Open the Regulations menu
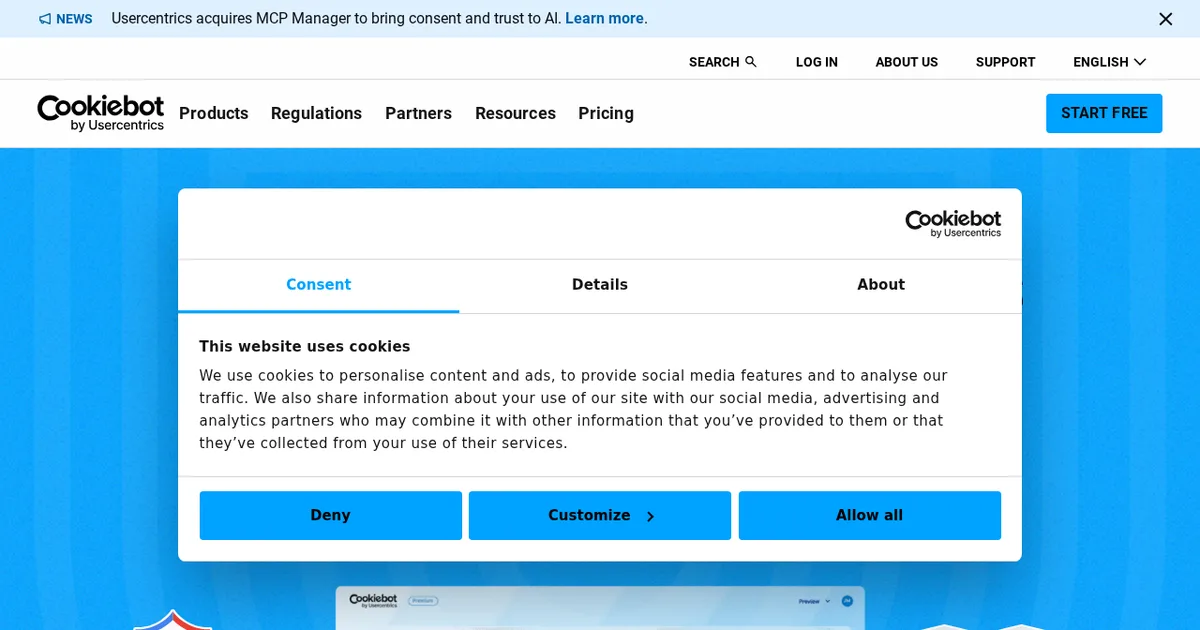The image size is (1200, 630). (316, 113)
